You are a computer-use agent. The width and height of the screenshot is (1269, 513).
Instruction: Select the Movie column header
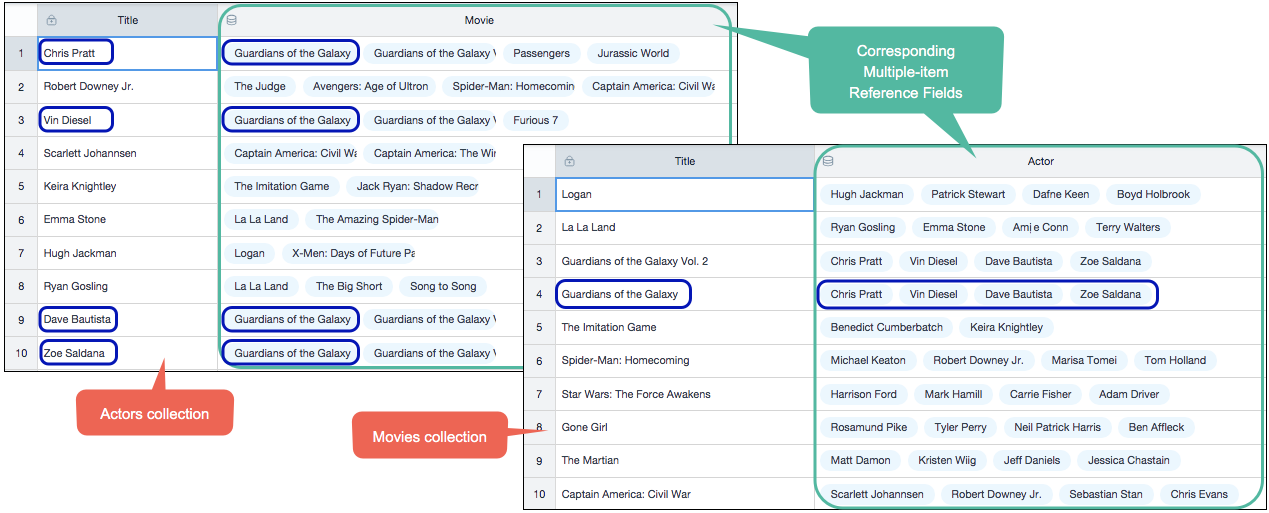(x=478, y=20)
